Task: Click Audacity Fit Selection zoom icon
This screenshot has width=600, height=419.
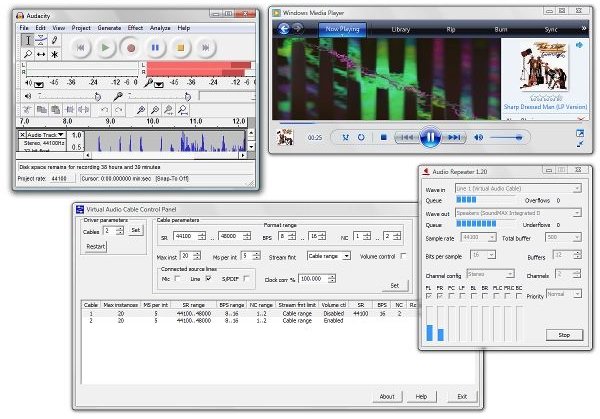Action: point(169,110)
